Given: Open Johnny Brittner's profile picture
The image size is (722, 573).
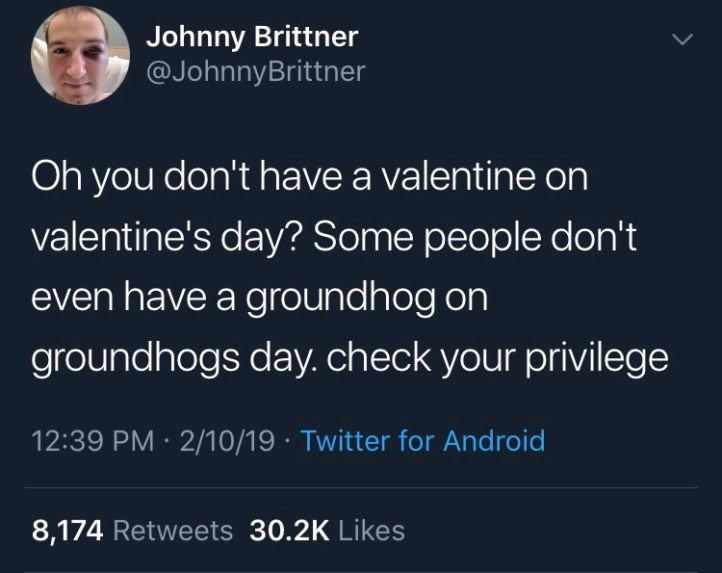Looking at the screenshot, I should pos(80,55).
